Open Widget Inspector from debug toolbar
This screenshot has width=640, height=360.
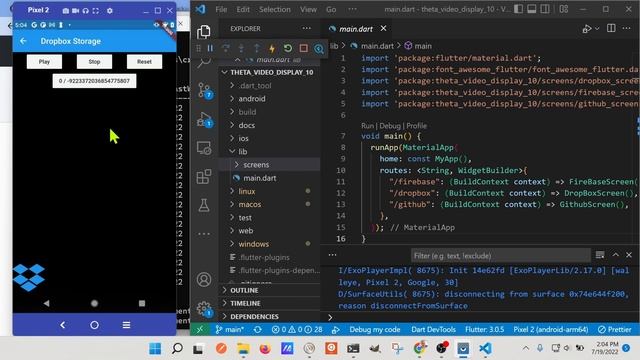tap(319, 49)
